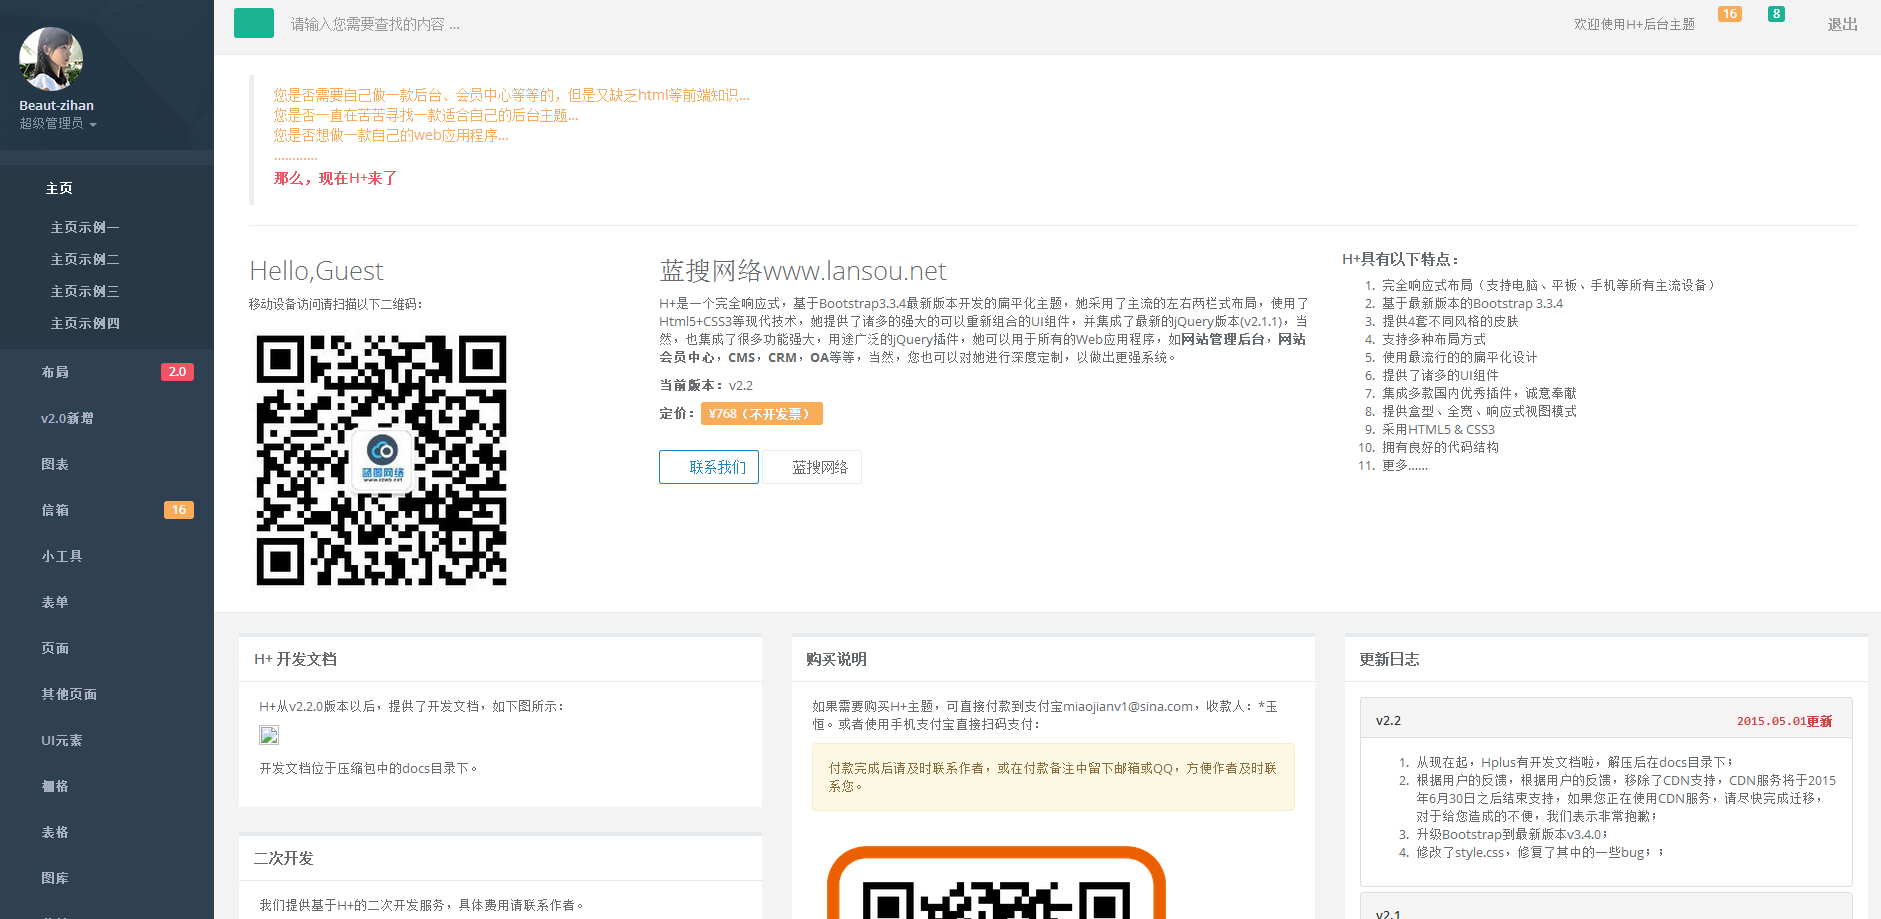The image size is (1881, 919).
Task: Click feature item 更多......
Action: point(1405,465)
